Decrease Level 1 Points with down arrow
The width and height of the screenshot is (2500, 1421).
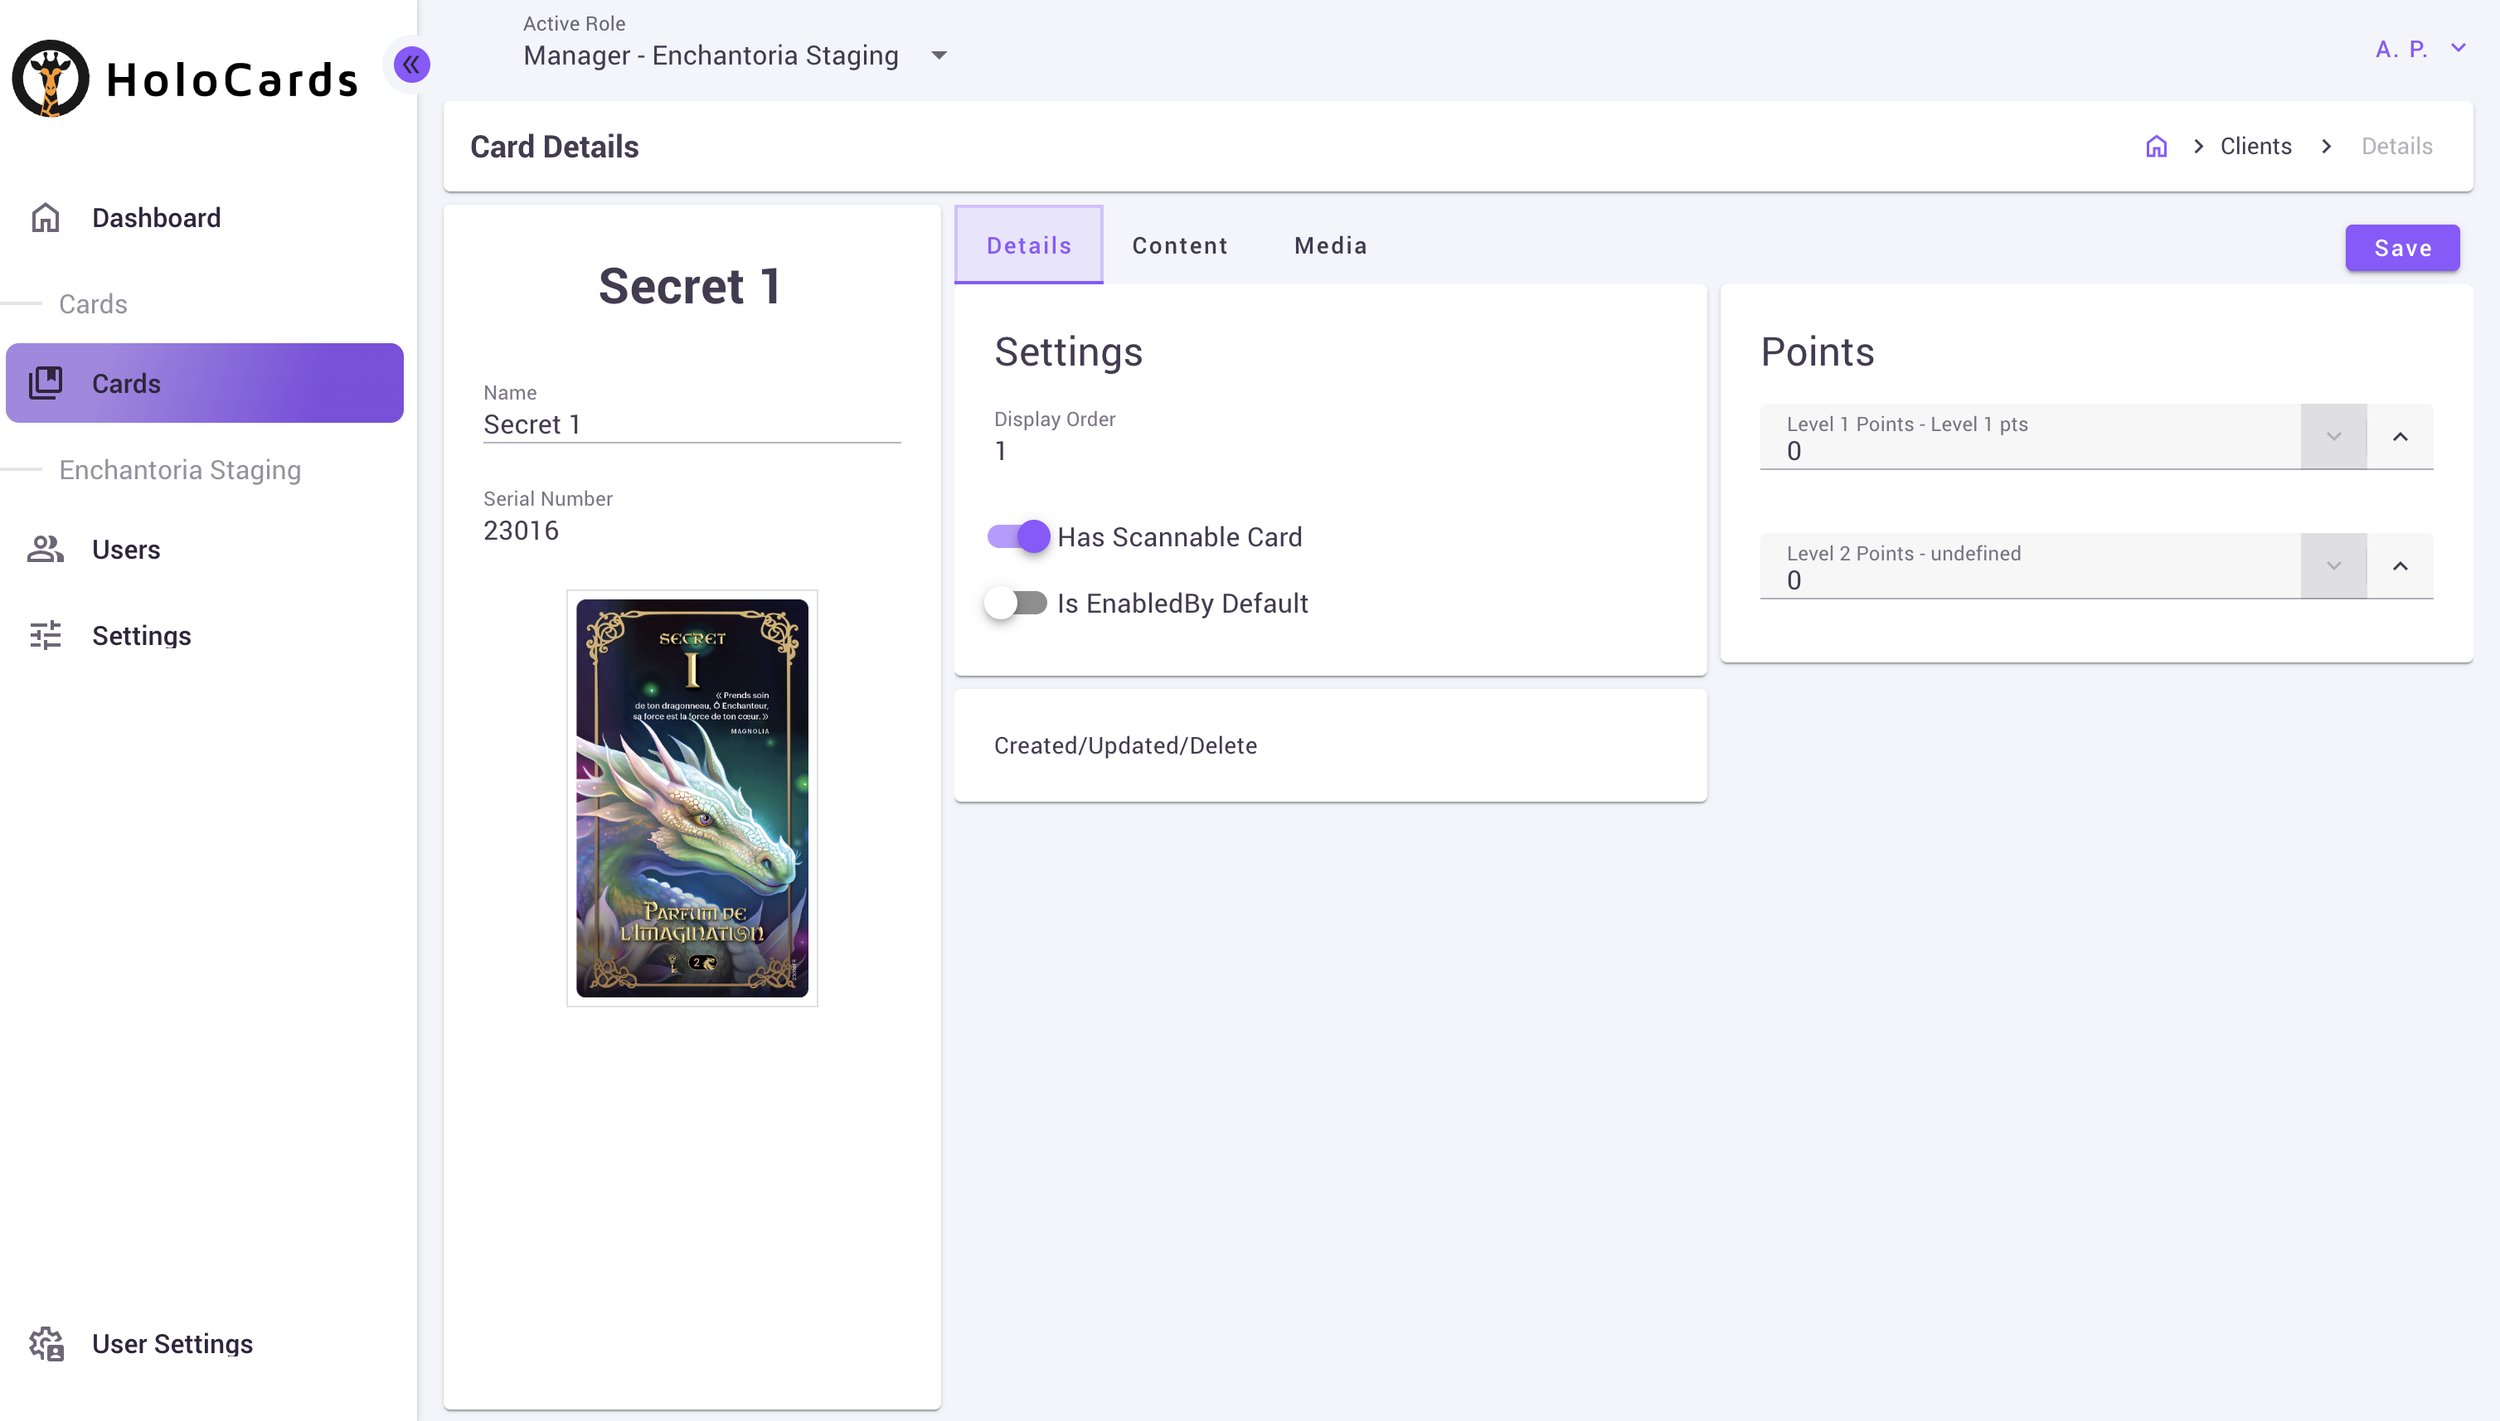[x=2333, y=437]
